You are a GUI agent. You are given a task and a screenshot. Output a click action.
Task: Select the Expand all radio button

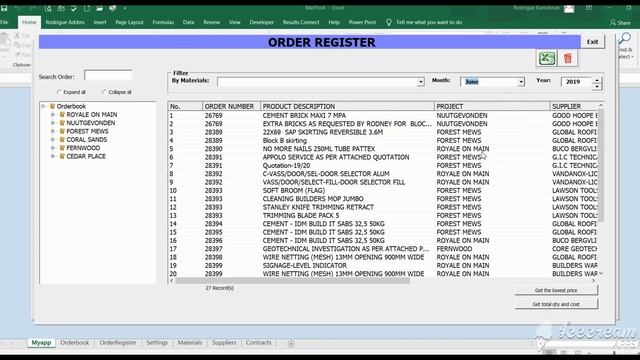click(59, 92)
